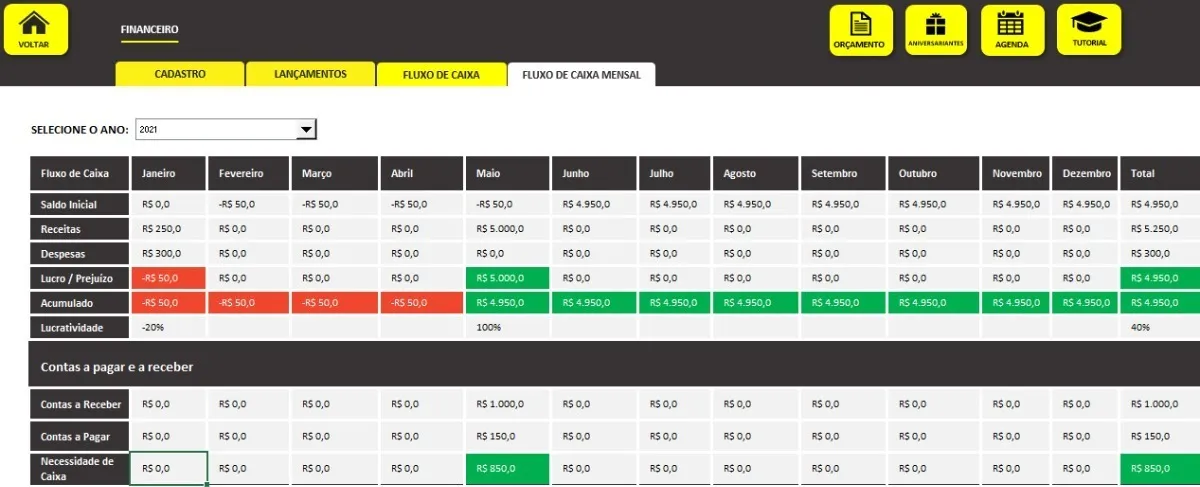Switch to the Lançamentos tab
The height and width of the screenshot is (487, 1200).
(310, 74)
